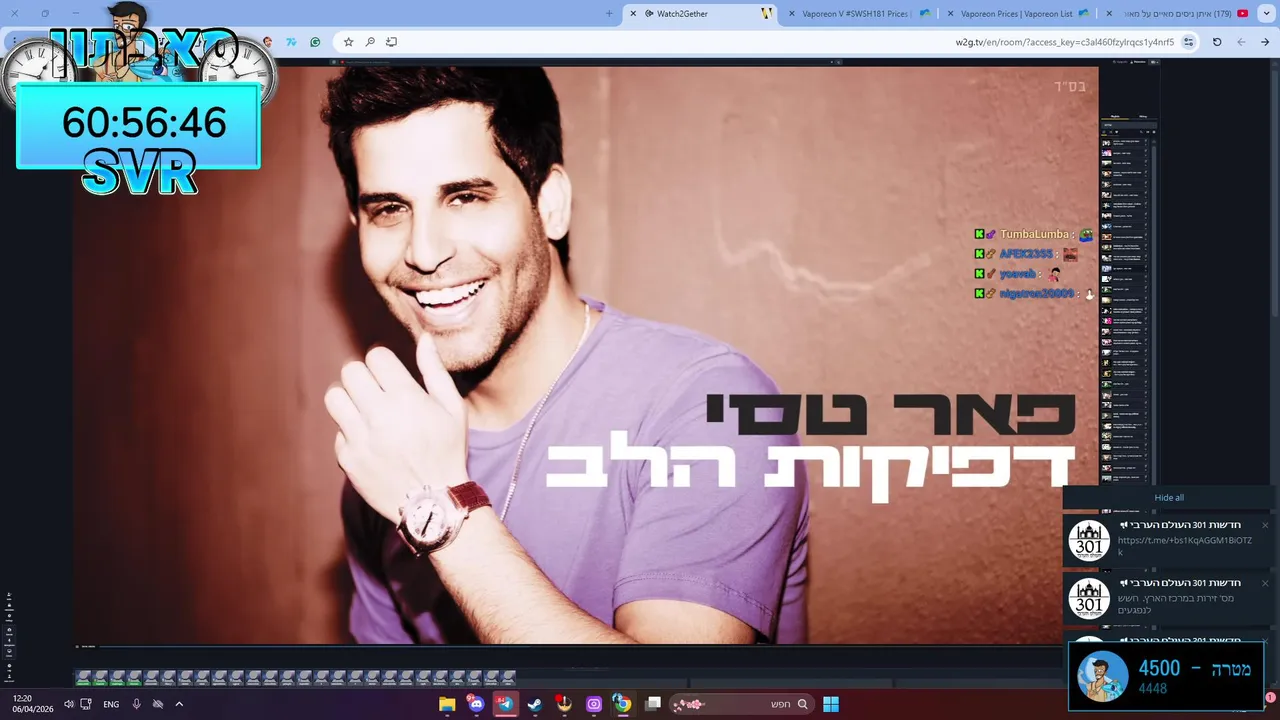
Task: Open the display/network tray icon
Action: coord(86,704)
